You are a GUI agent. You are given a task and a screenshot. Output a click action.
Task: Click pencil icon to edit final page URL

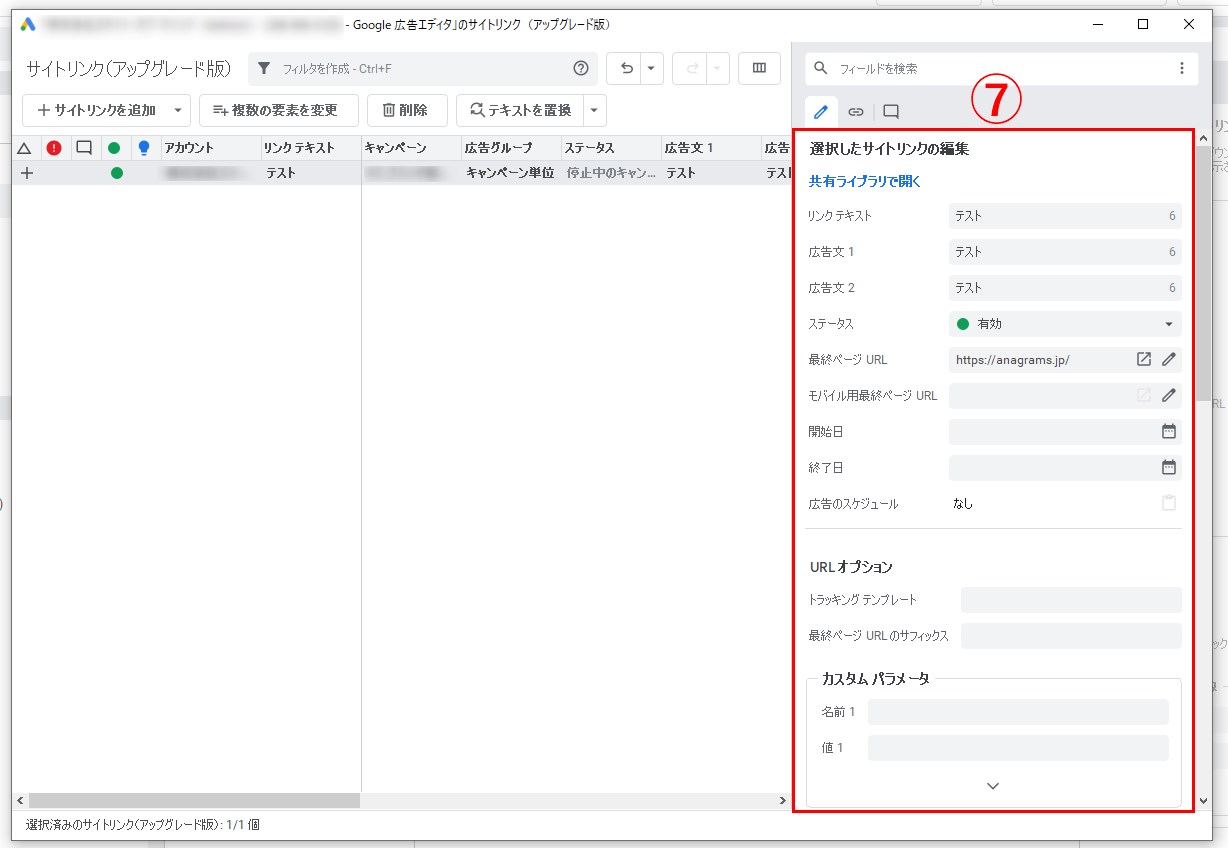(1169, 360)
